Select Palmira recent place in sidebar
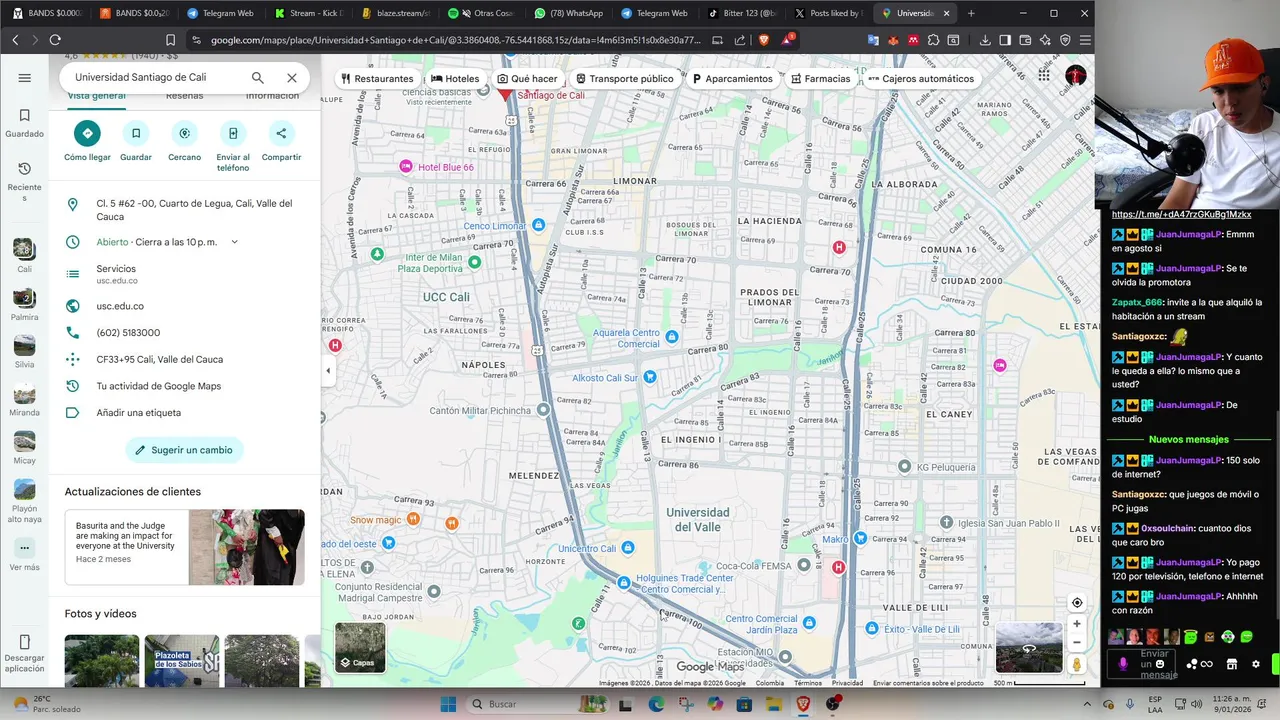The image size is (1280, 720). pos(25,303)
